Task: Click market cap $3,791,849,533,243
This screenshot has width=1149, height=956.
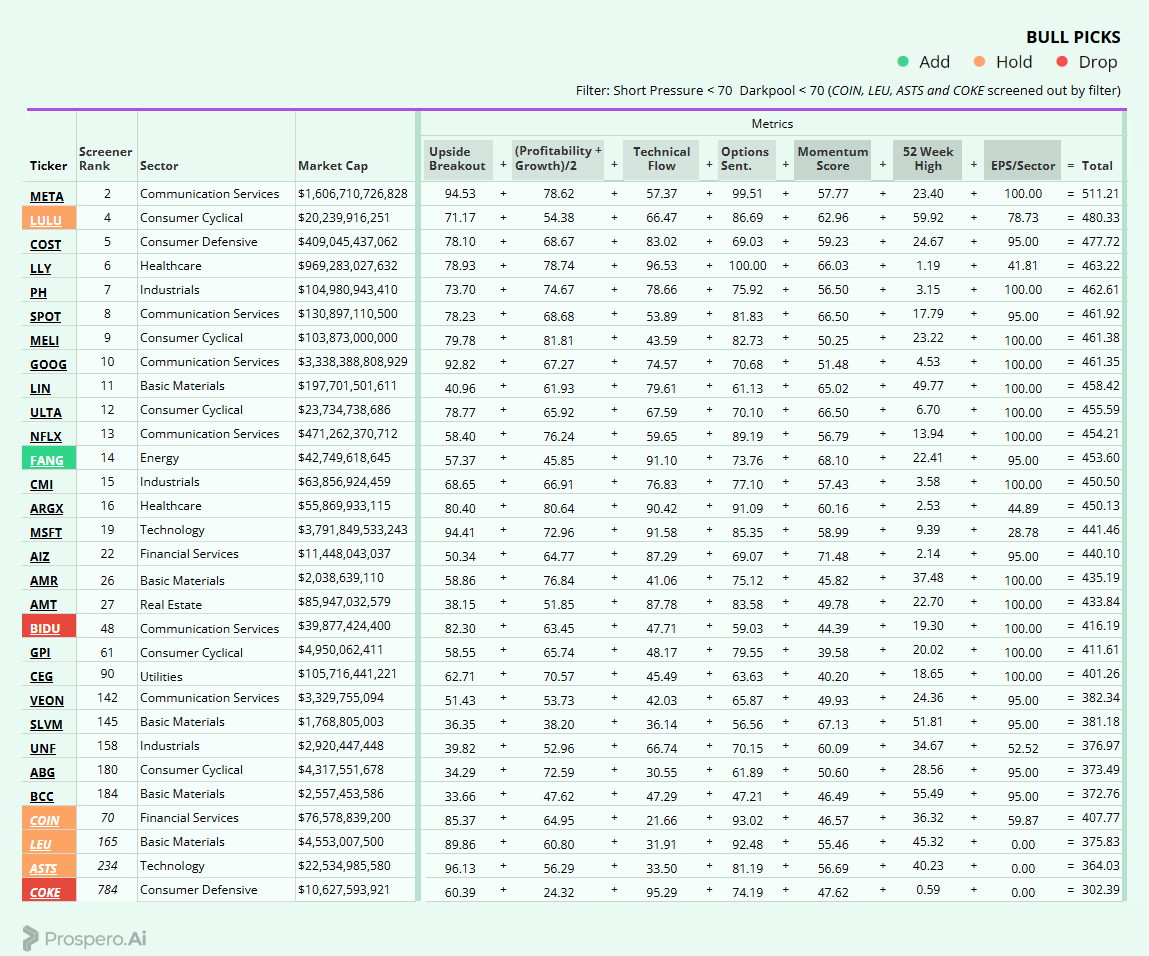Action: [x=352, y=530]
